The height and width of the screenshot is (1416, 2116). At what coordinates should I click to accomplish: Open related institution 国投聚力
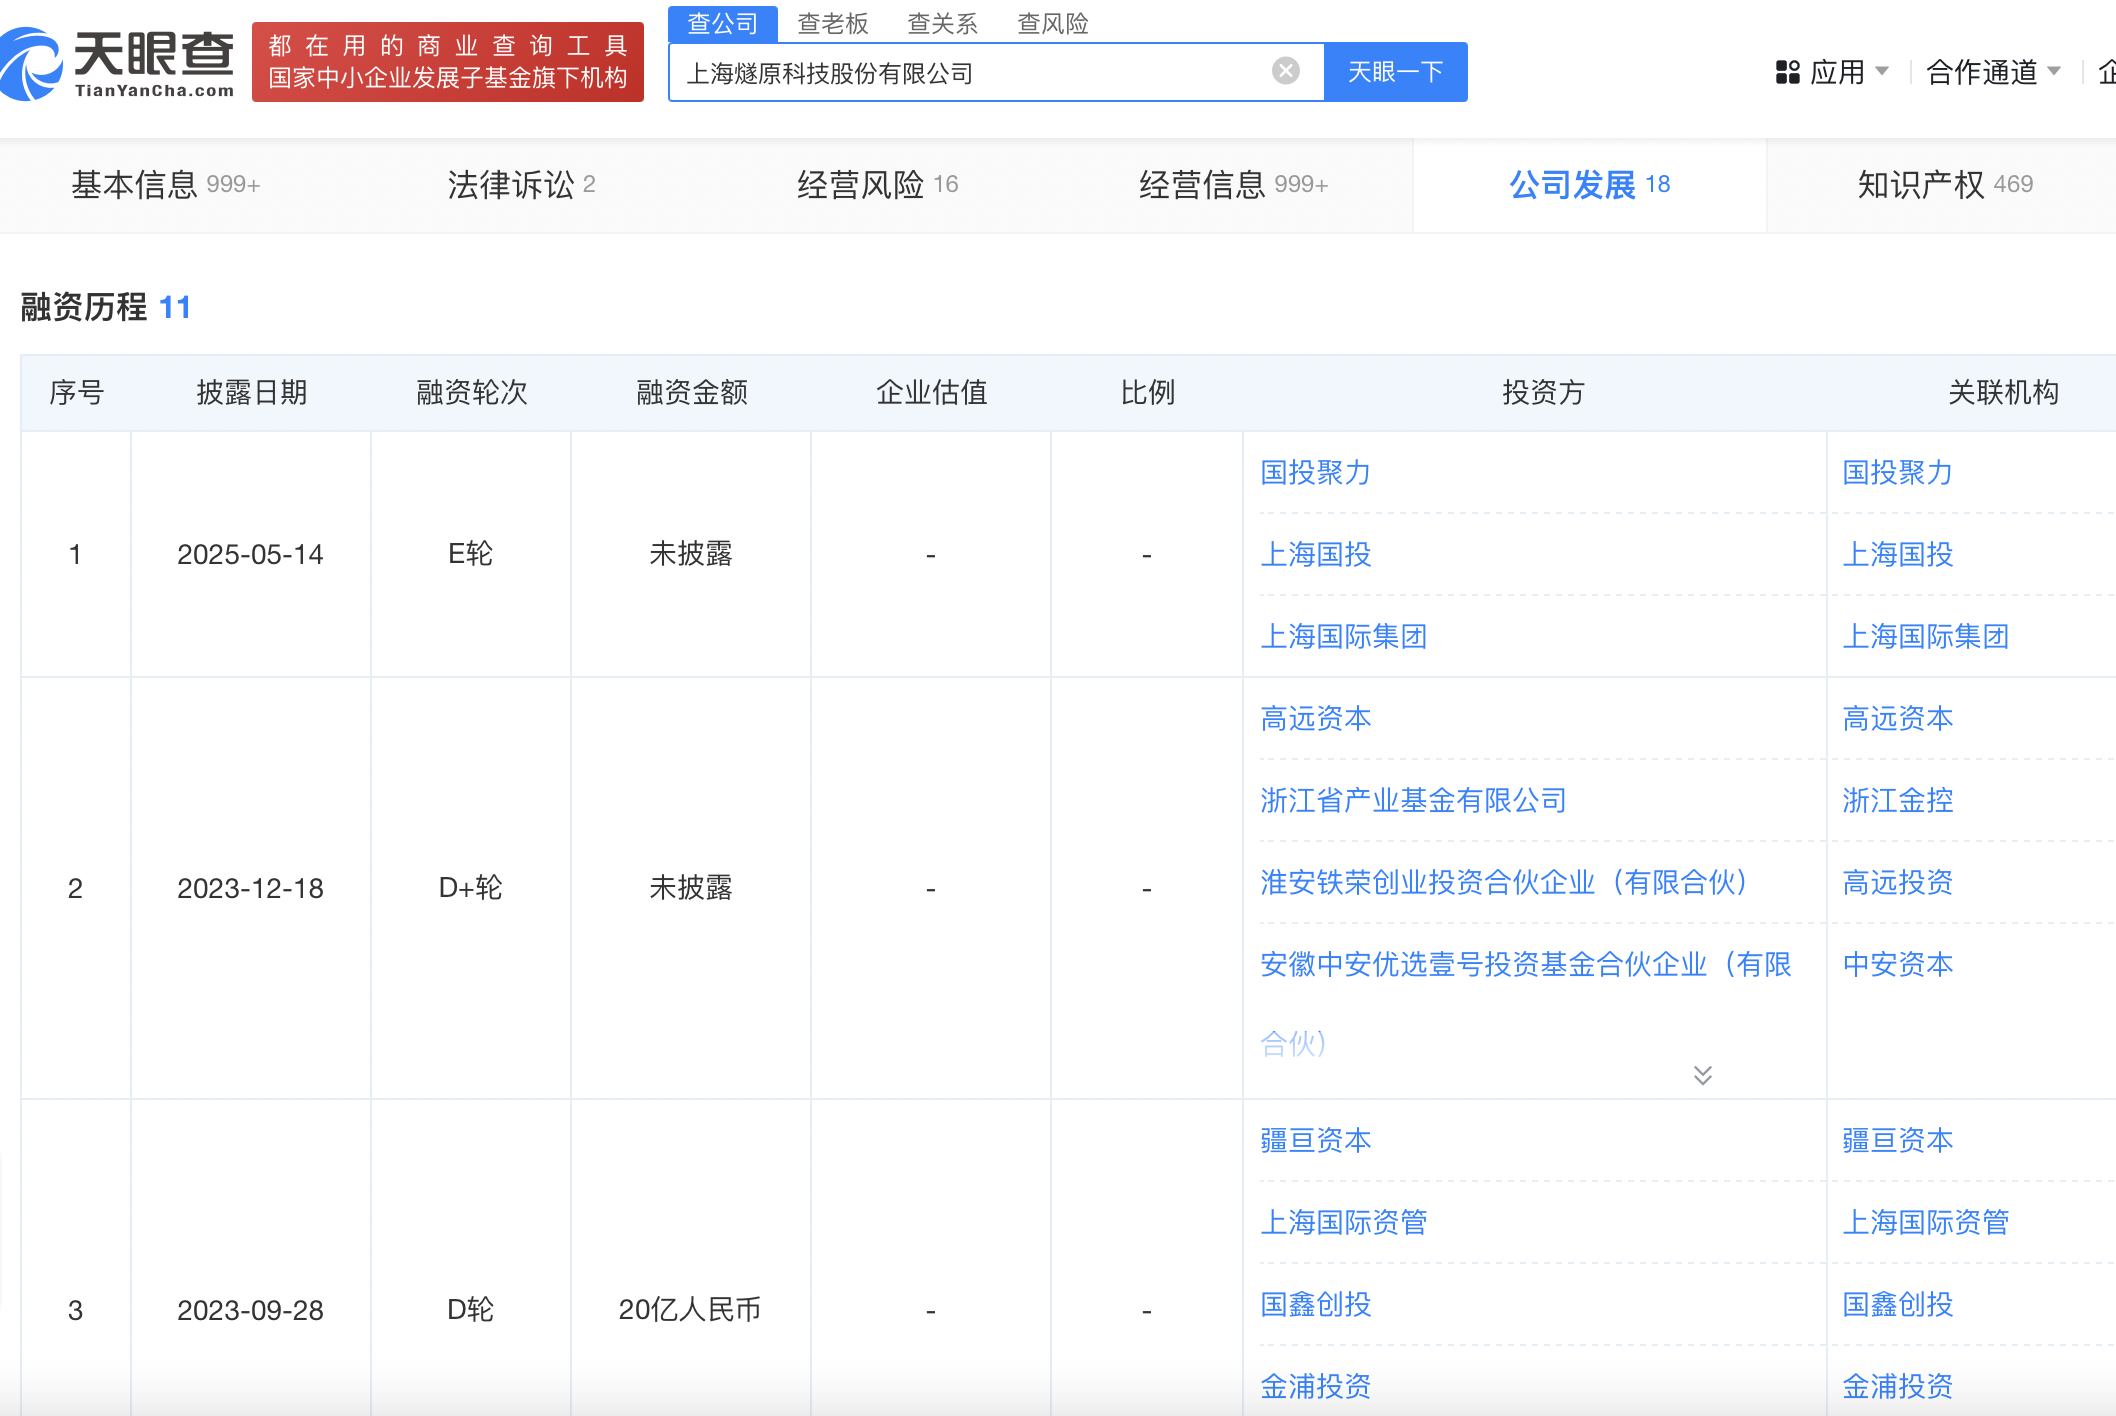click(1897, 472)
